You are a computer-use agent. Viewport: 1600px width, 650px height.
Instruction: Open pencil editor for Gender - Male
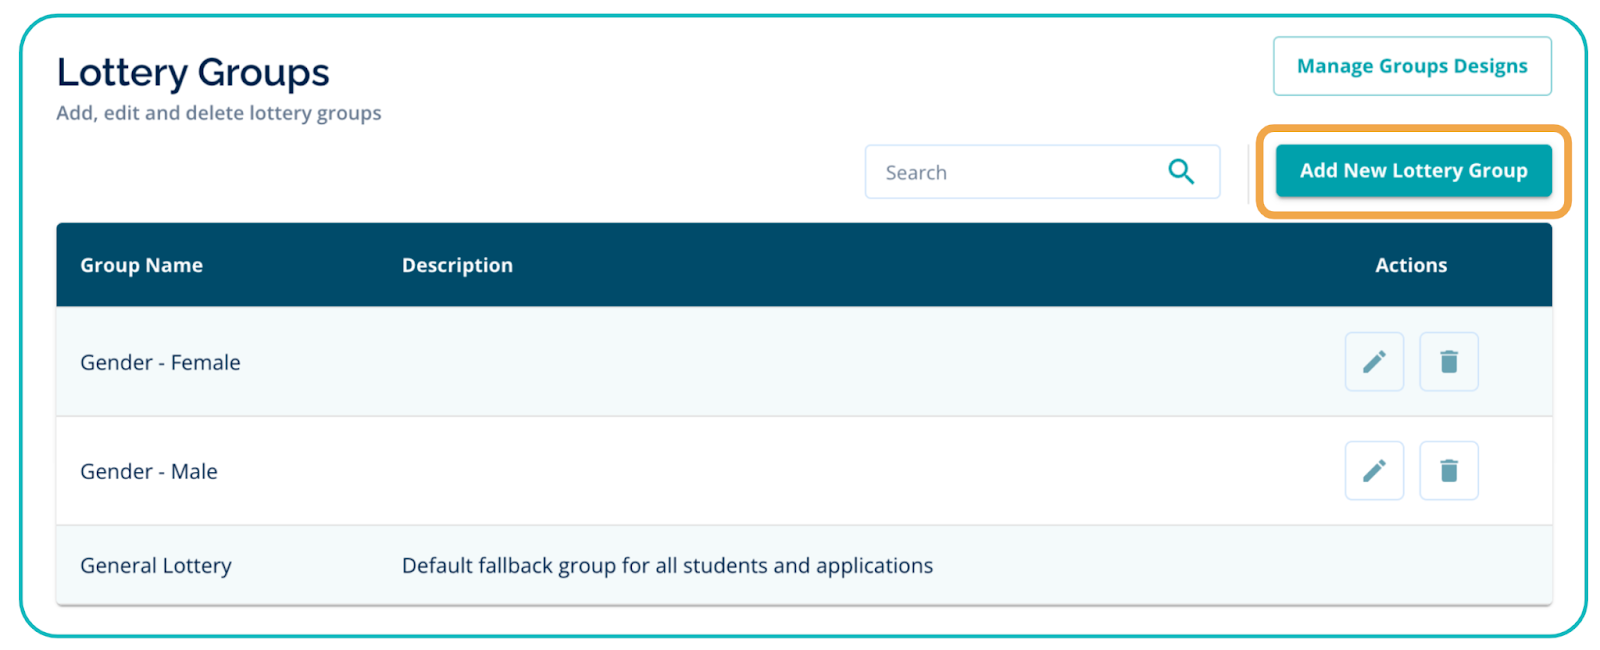[1374, 471]
